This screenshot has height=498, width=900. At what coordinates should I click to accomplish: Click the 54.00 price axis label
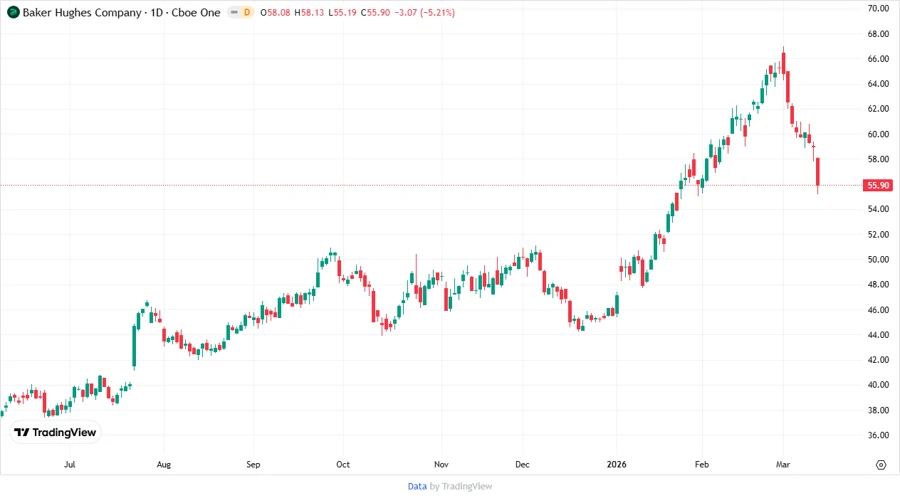coord(878,209)
